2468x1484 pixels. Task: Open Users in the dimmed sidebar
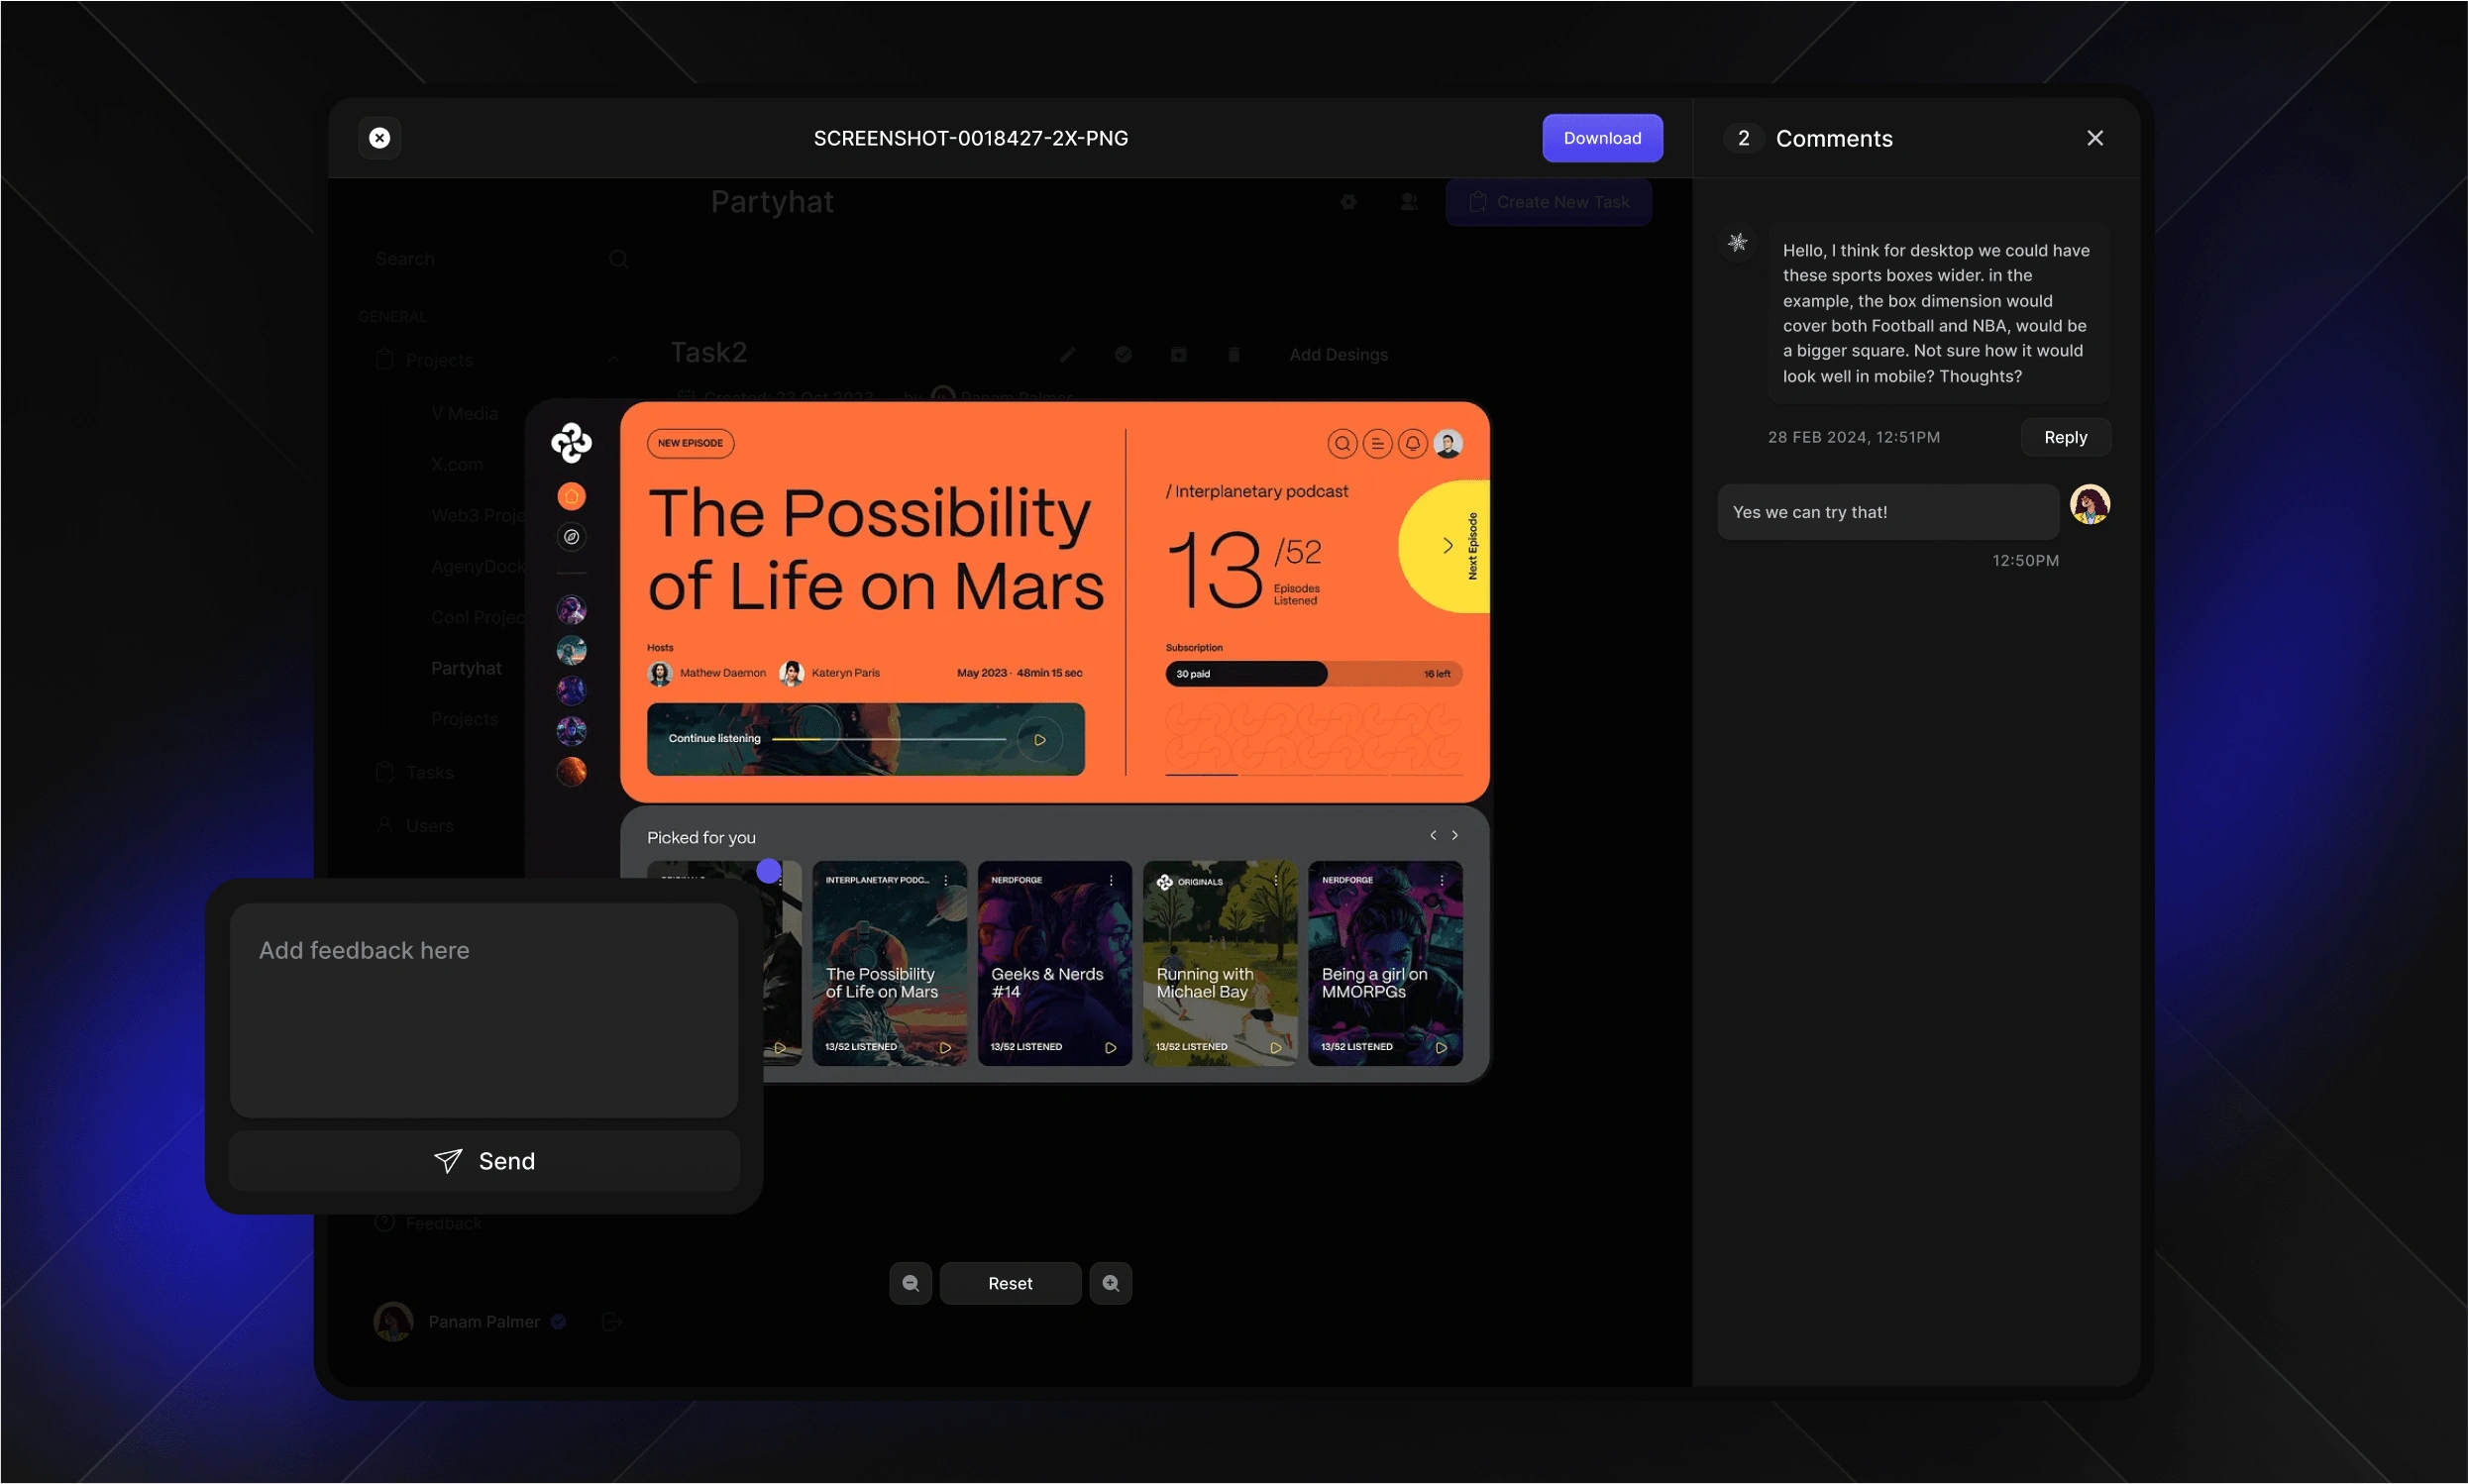point(415,825)
